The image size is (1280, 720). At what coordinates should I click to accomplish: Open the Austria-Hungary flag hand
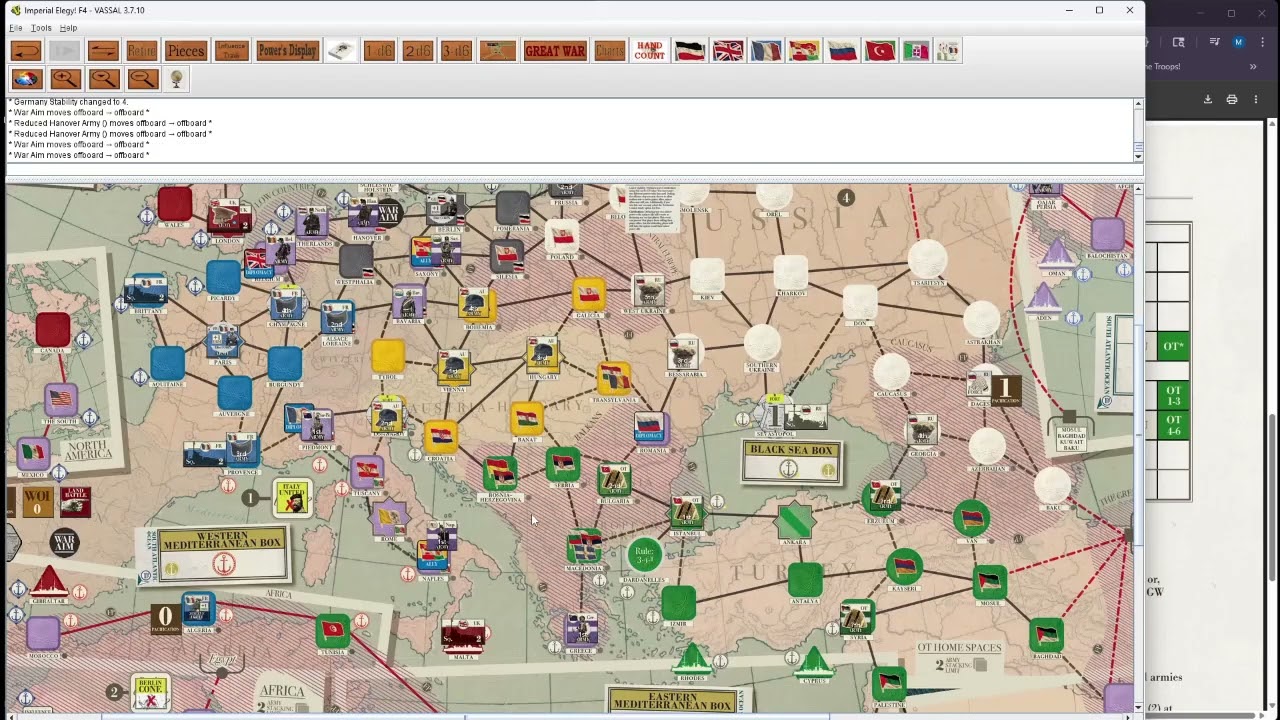(x=804, y=51)
